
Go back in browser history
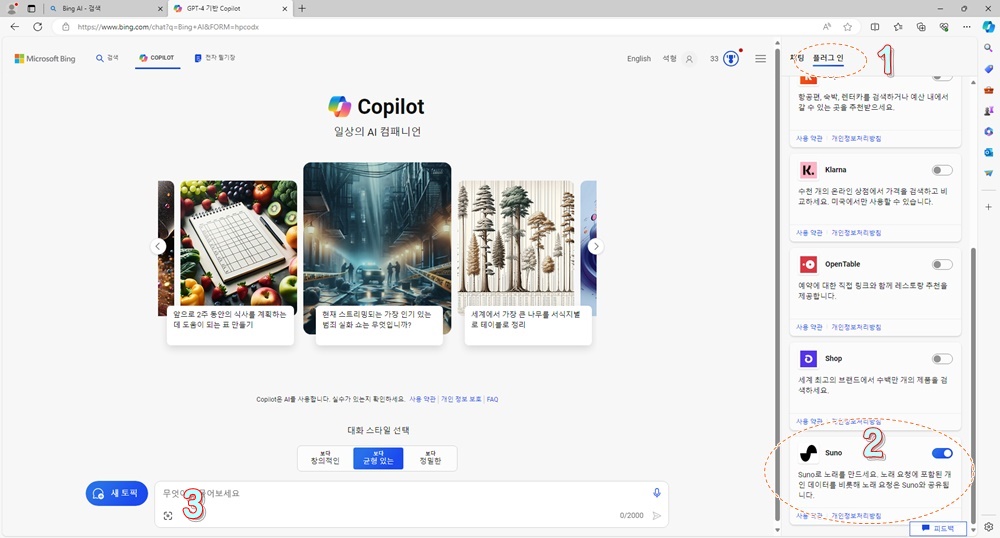[x=15, y=27]
